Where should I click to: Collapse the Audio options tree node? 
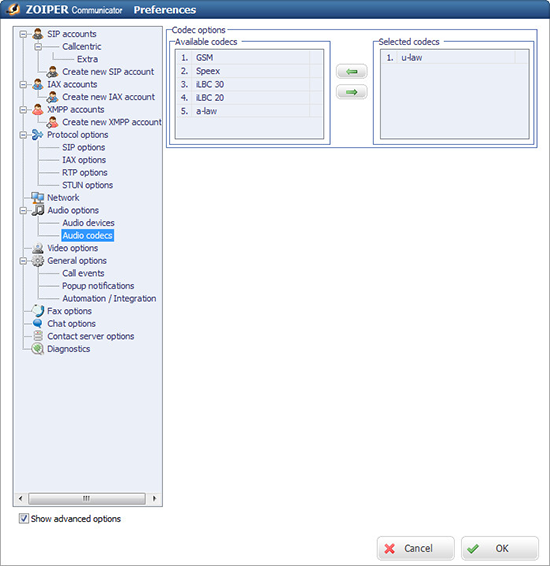pos(23,210)
